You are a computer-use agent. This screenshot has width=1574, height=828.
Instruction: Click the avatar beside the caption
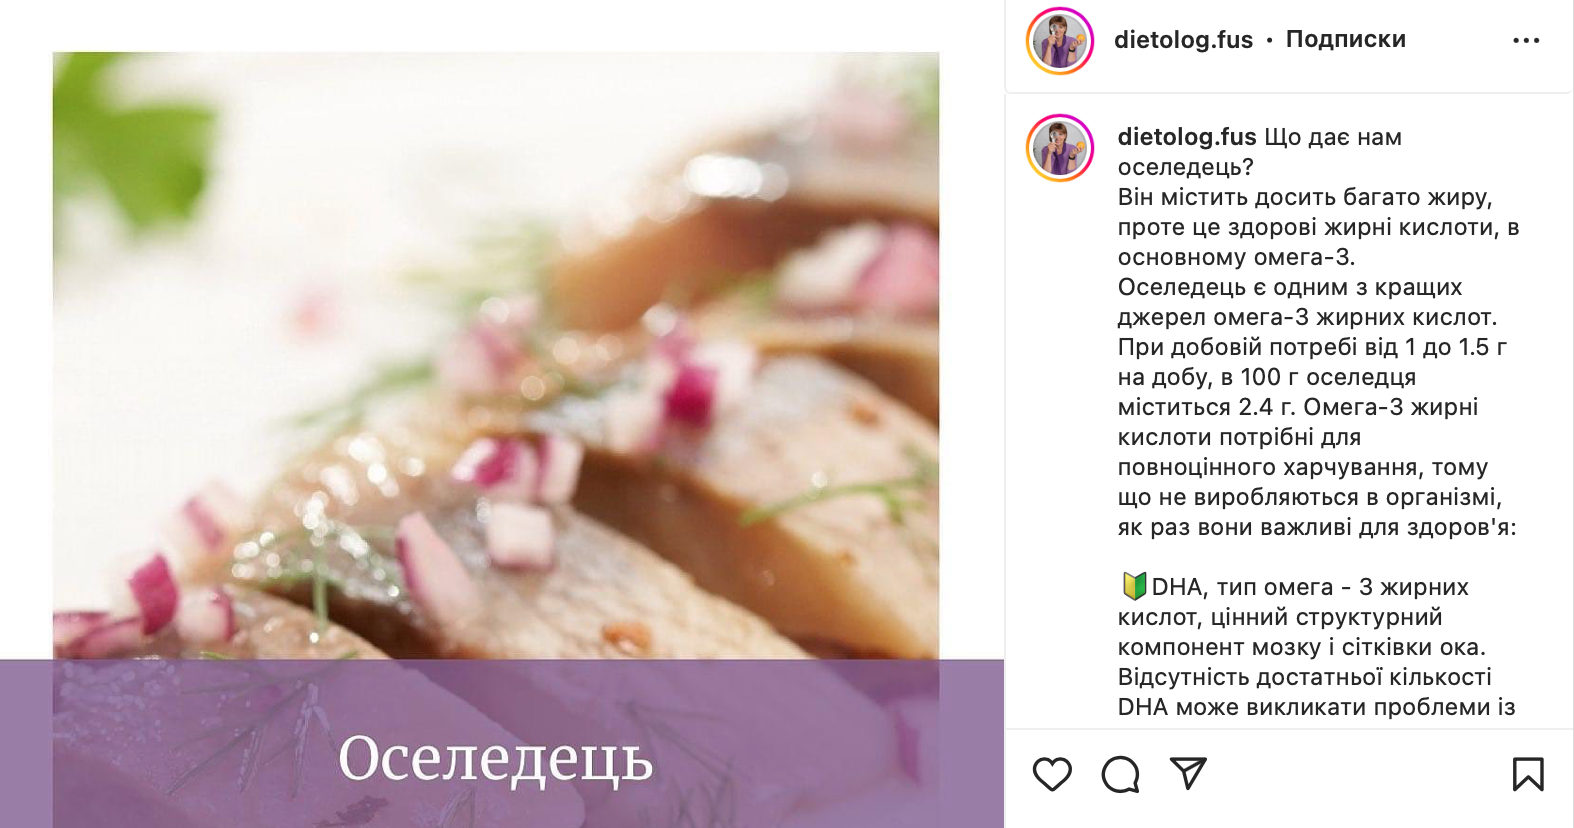coord(1060,148)
